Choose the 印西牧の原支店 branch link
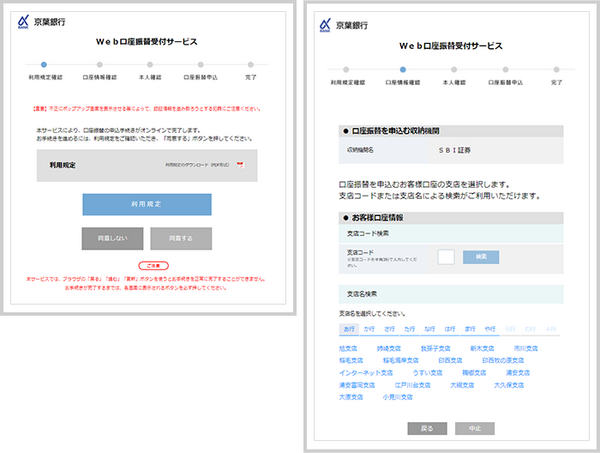This screenshot has height=453, width=600. (503, 360)
